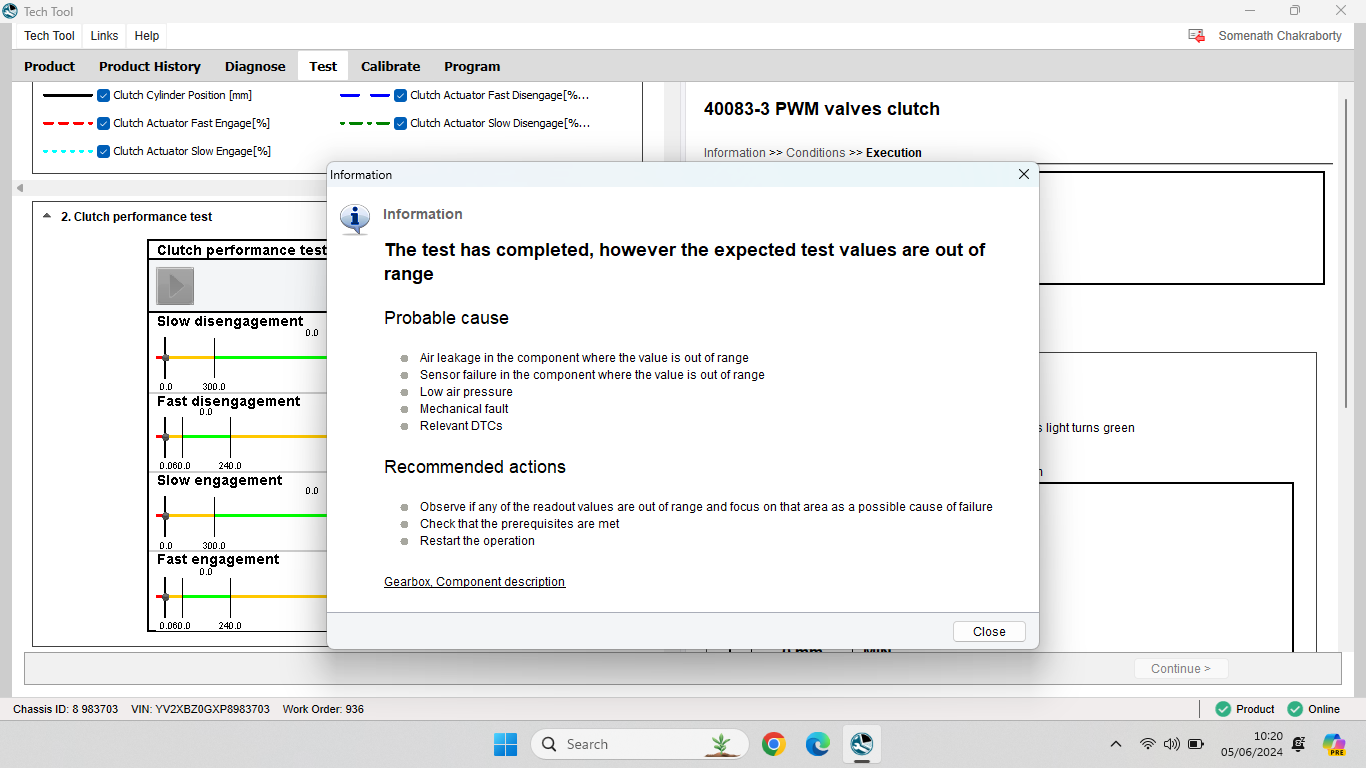Switch to the Product History tab

tap(150, 66)
